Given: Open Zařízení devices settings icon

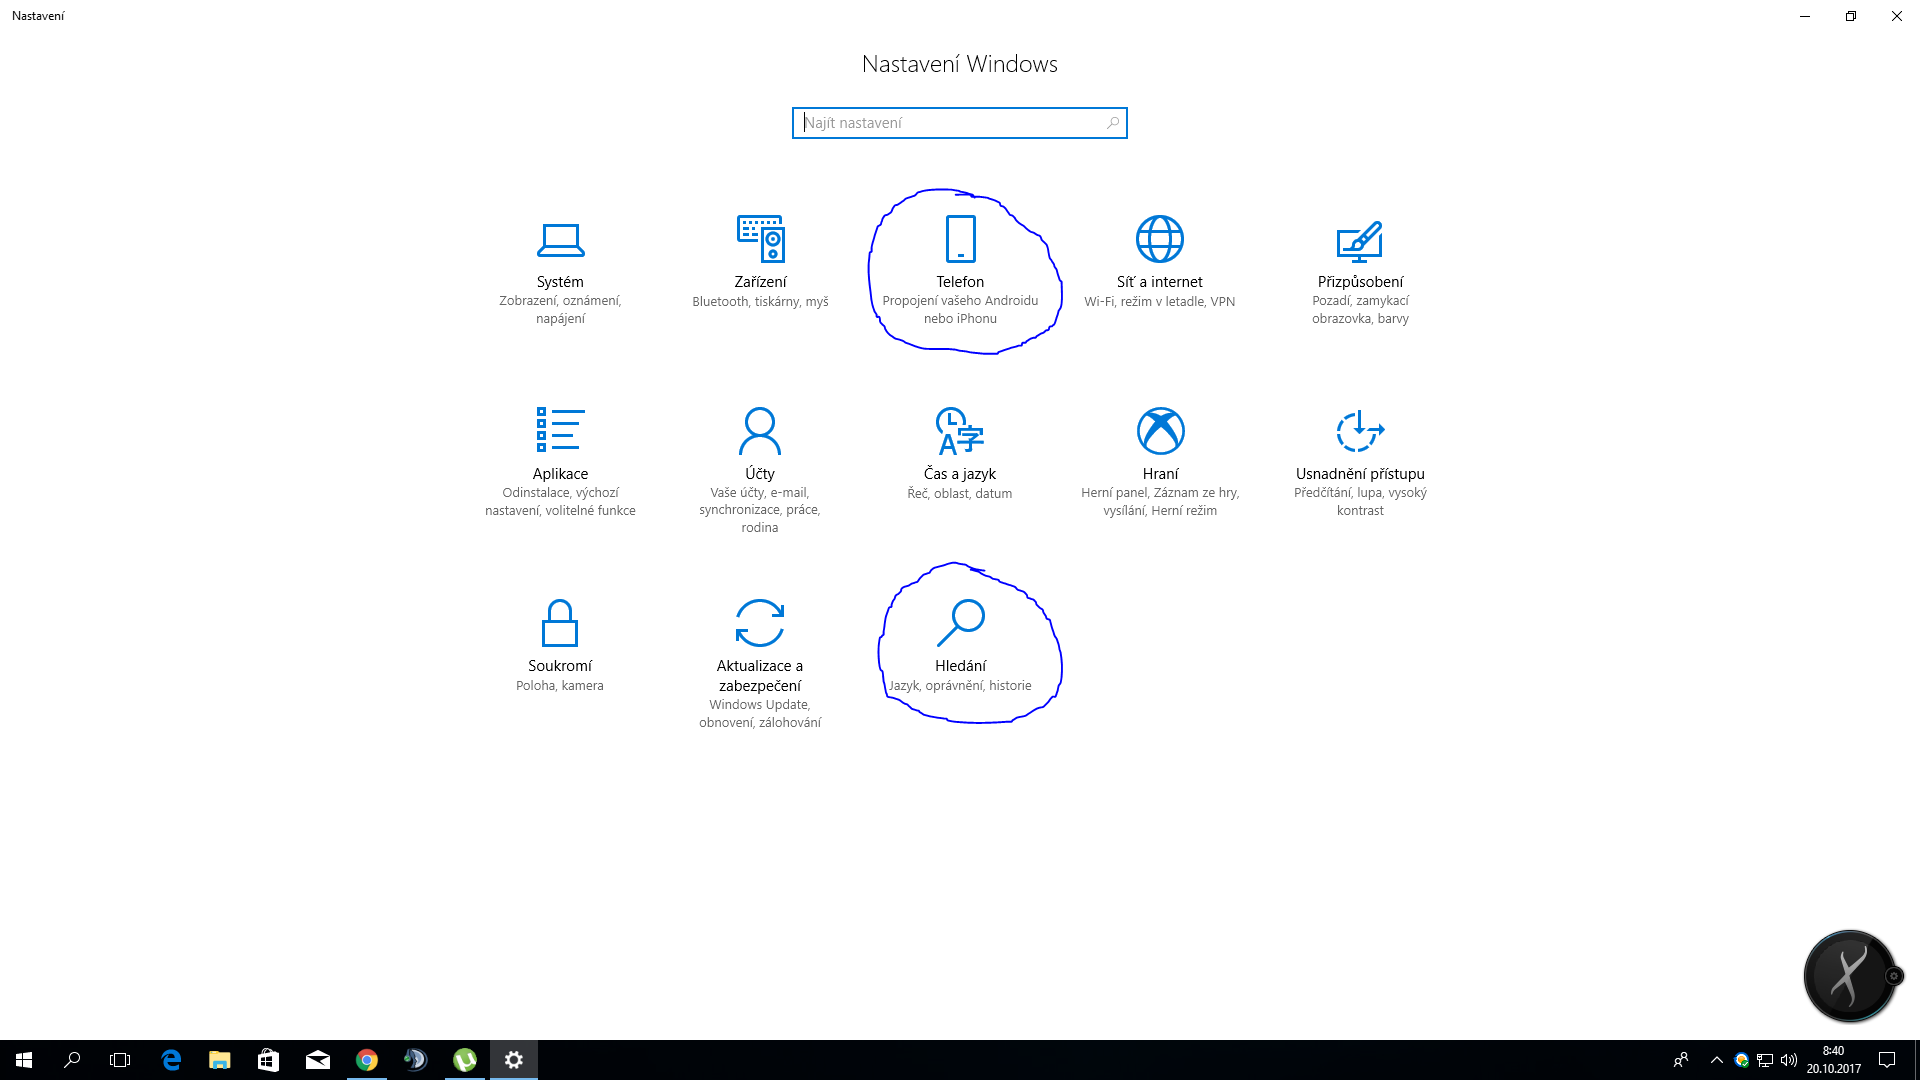Looking at the screenshot, I should coord(760,240).
